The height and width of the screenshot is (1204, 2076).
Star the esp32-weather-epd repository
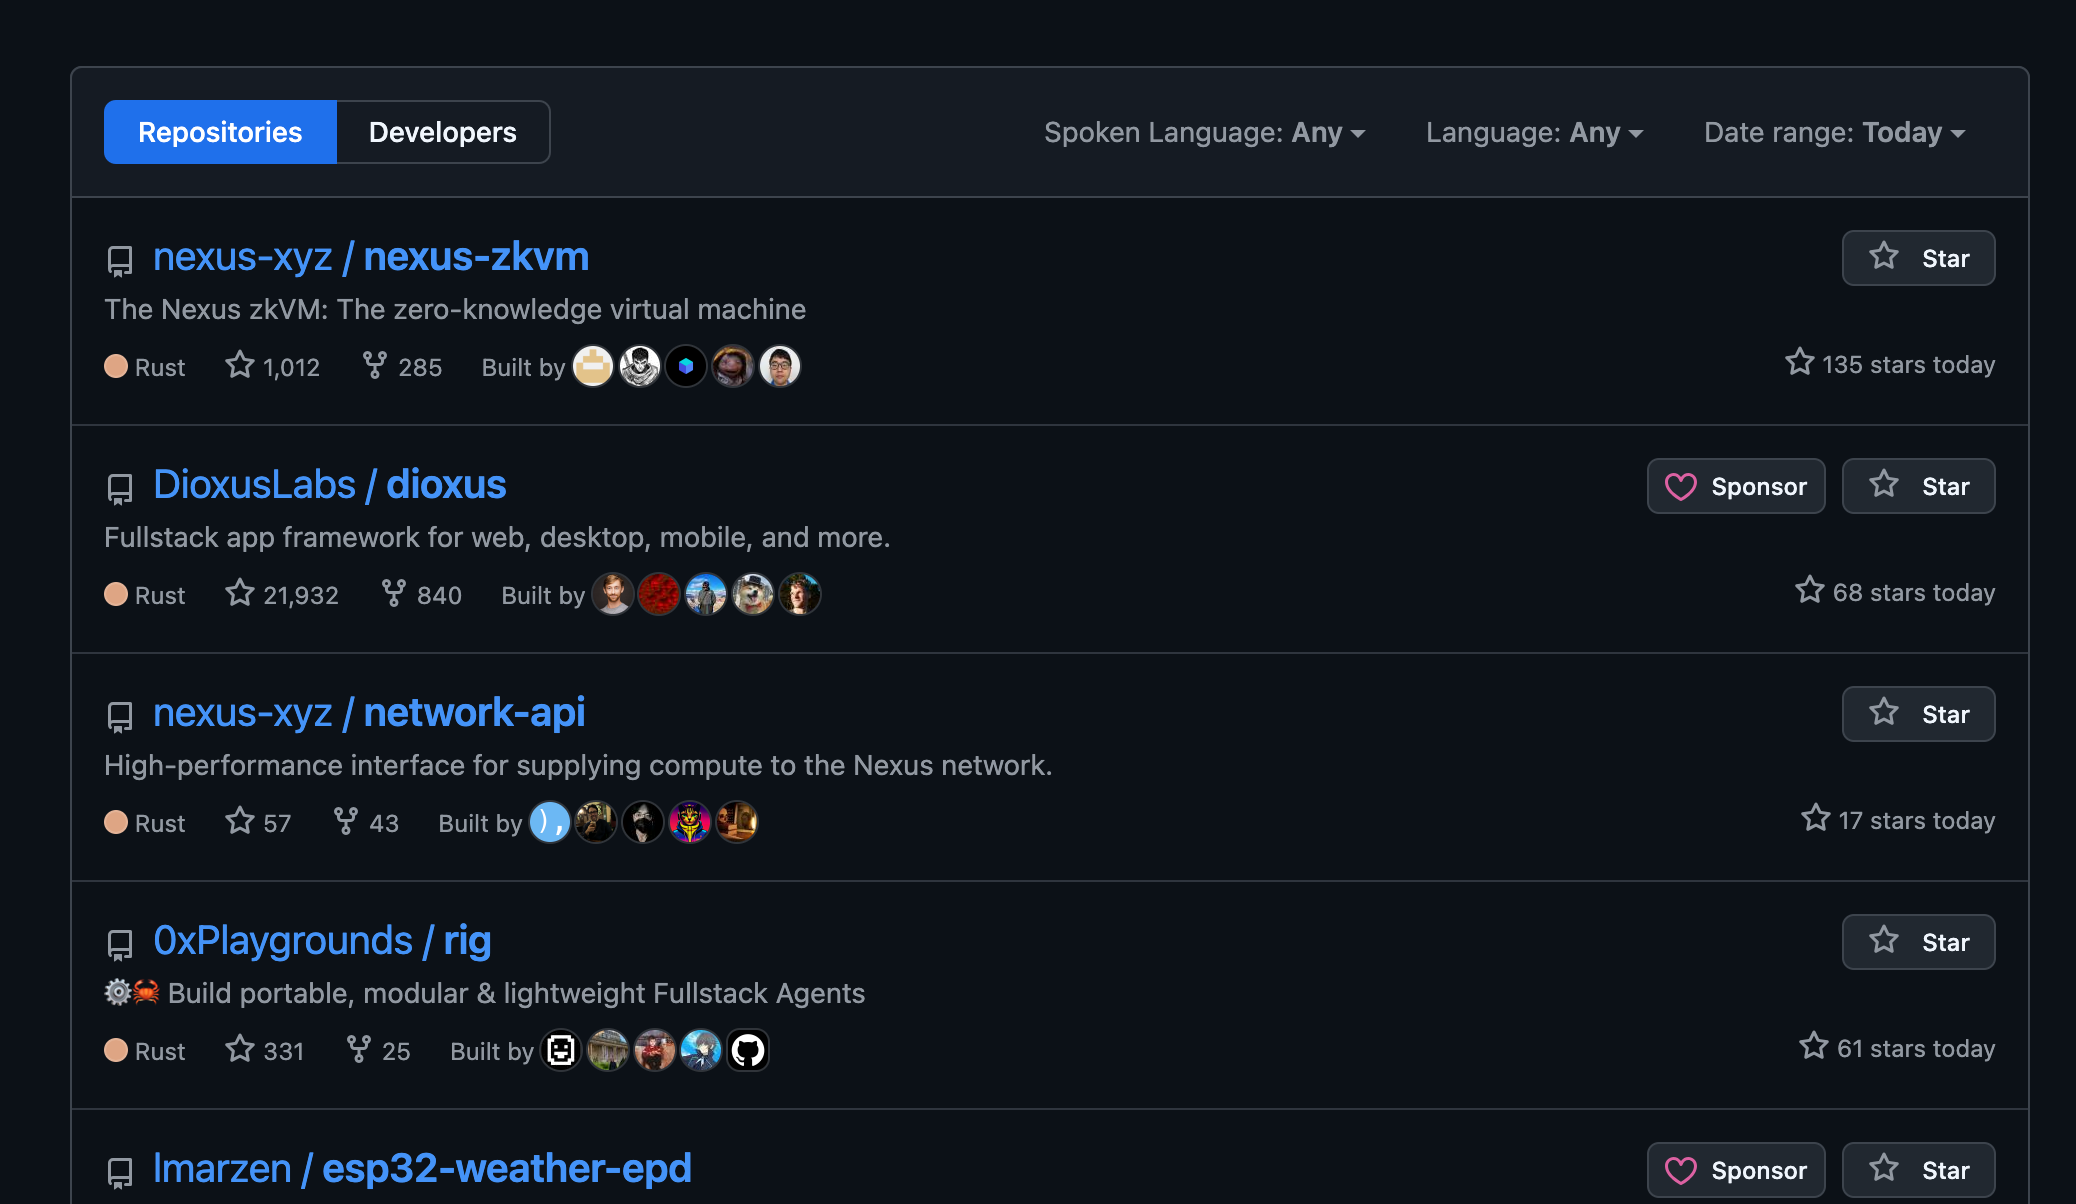point(1918,1170)
